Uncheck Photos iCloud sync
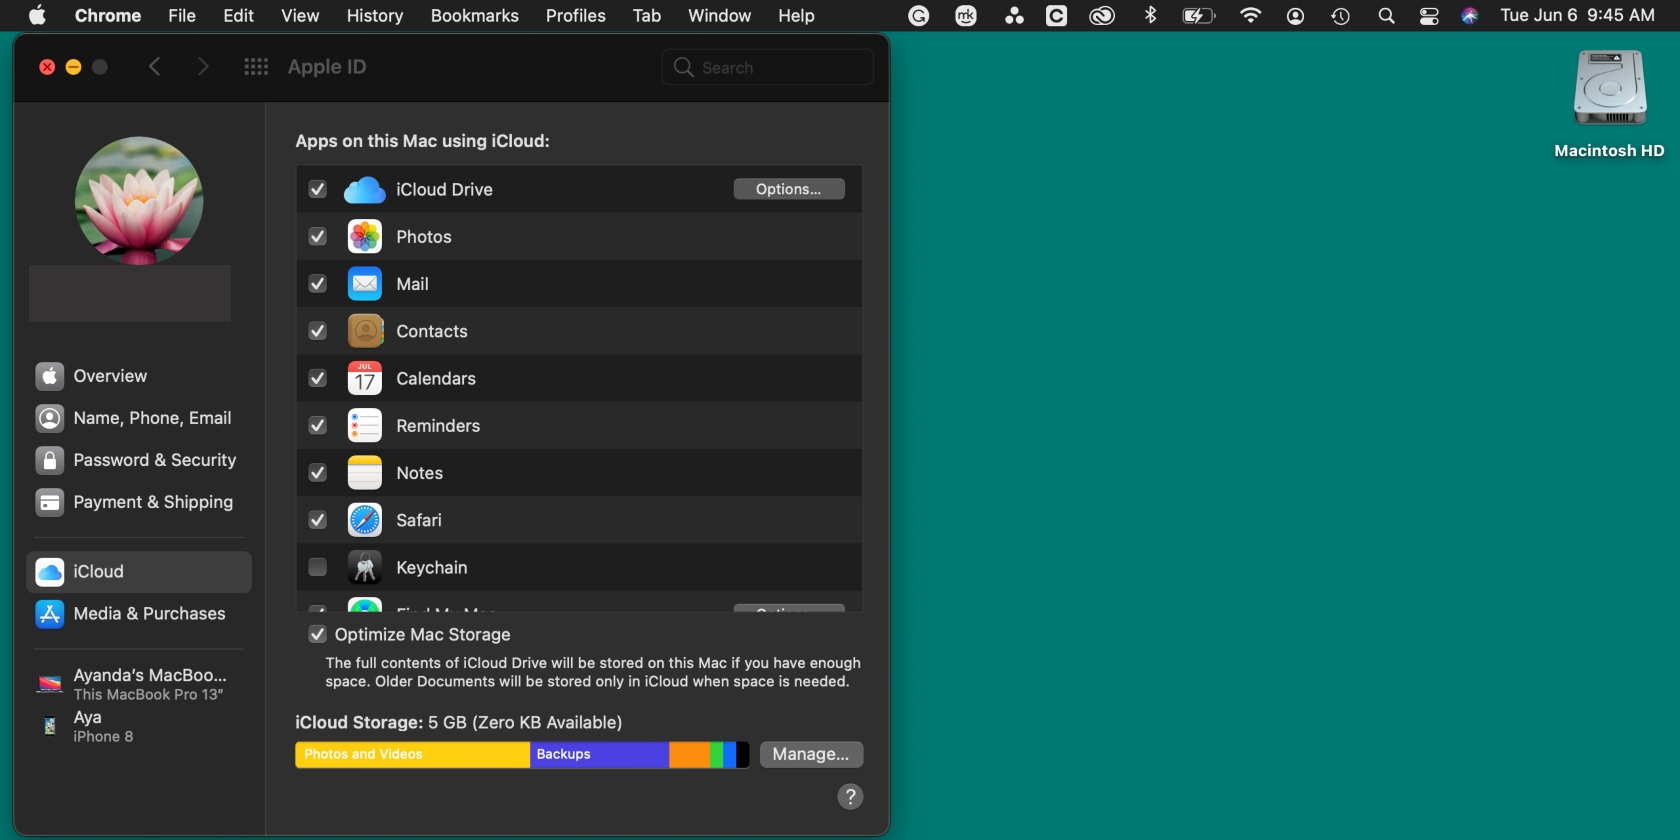Viewport: 1680px width, 840px height. (x=318, y=237)
